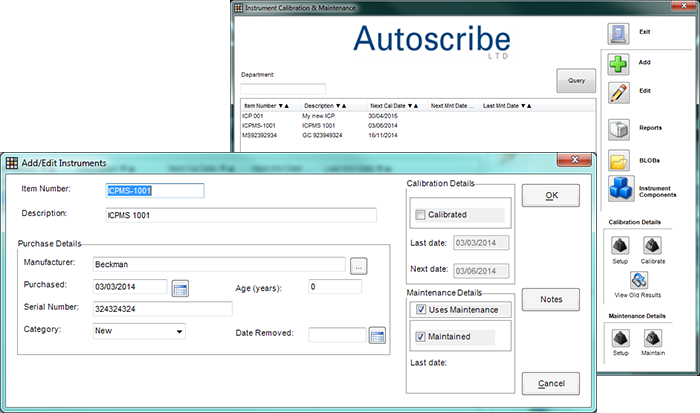This screenshot has height=413, width=700.
Task: Click the pencil Edit icon
Action: [619, 93]
